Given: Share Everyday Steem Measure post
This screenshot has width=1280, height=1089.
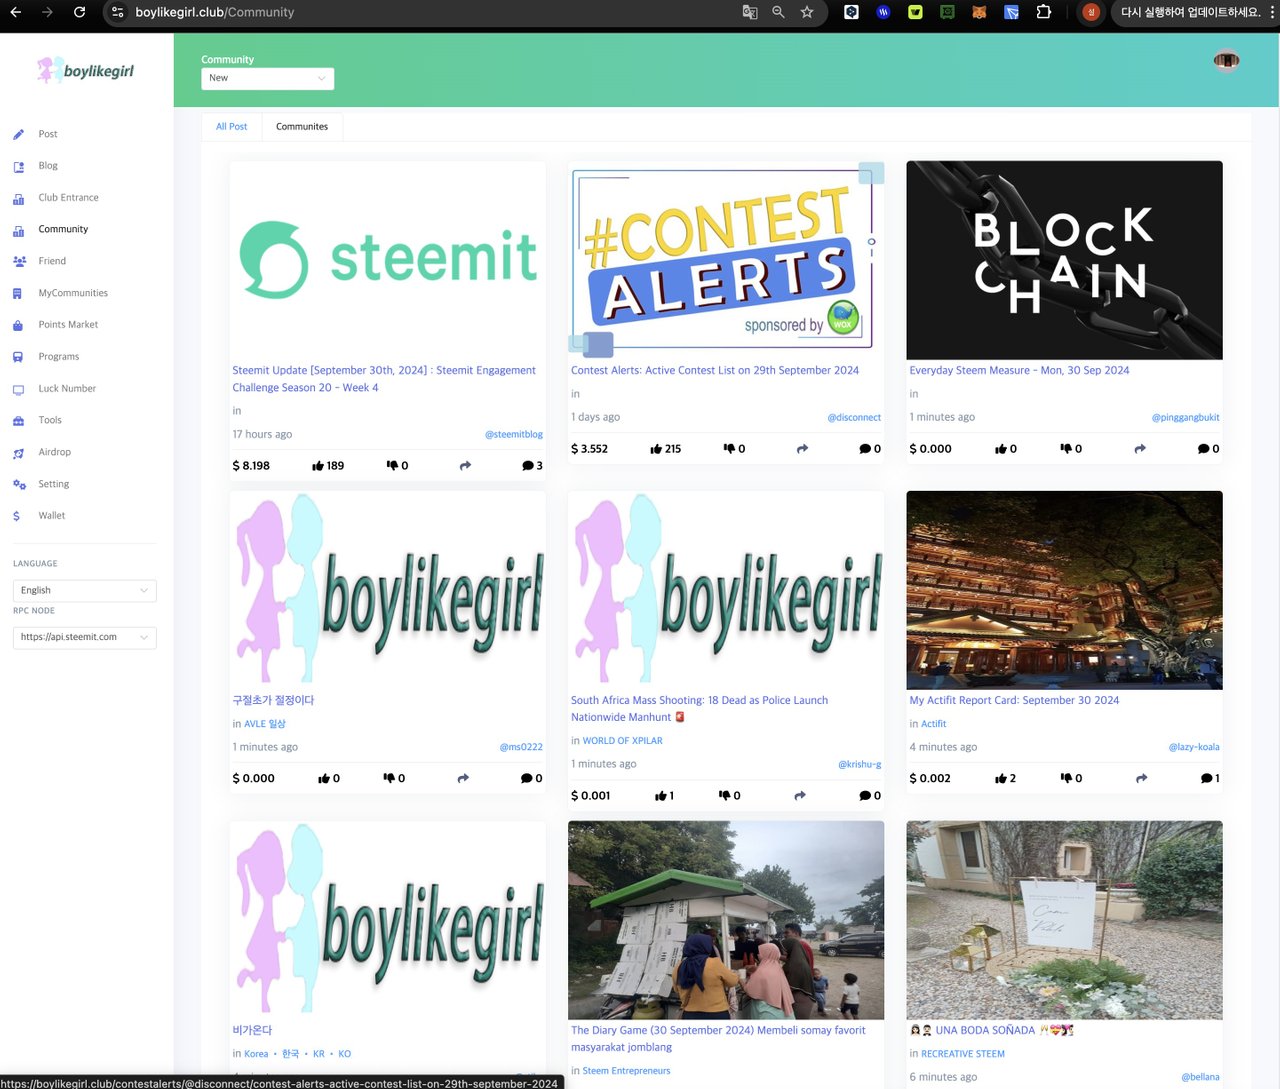Looking at the screenshot, I should [x=1140, y=449].
